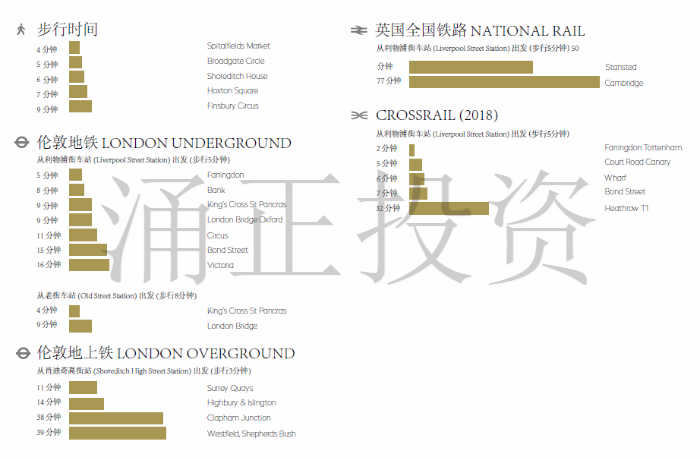Click the Cambridge label
700x459 pixels.
coord(624,83)
